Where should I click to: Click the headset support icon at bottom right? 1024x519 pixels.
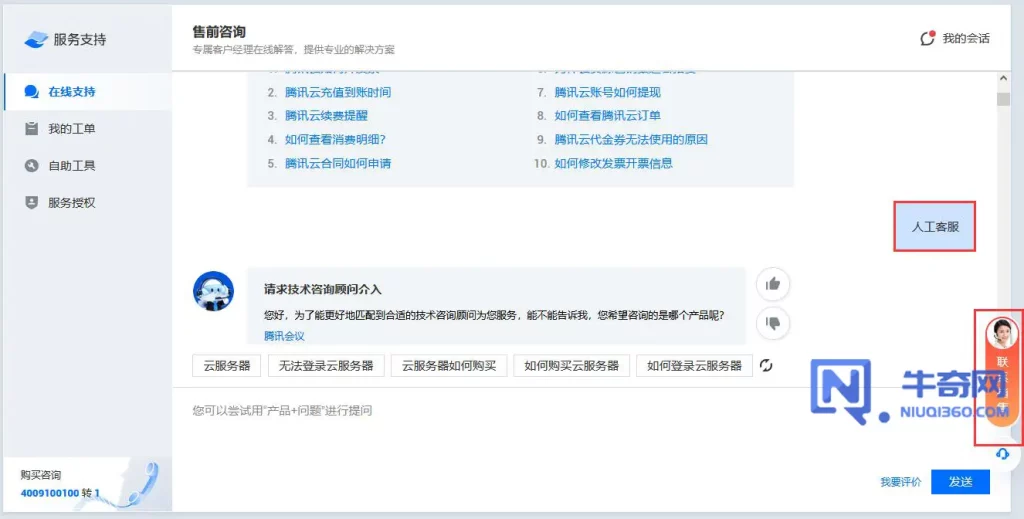pos(1003,454)
